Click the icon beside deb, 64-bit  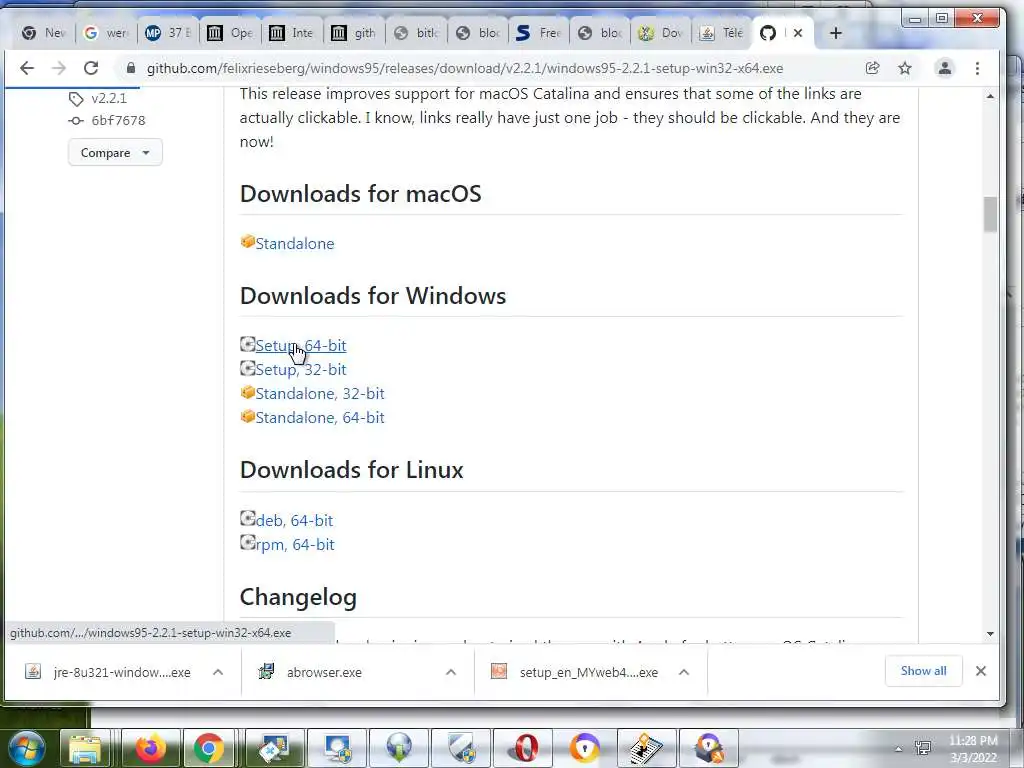(248, 519)
